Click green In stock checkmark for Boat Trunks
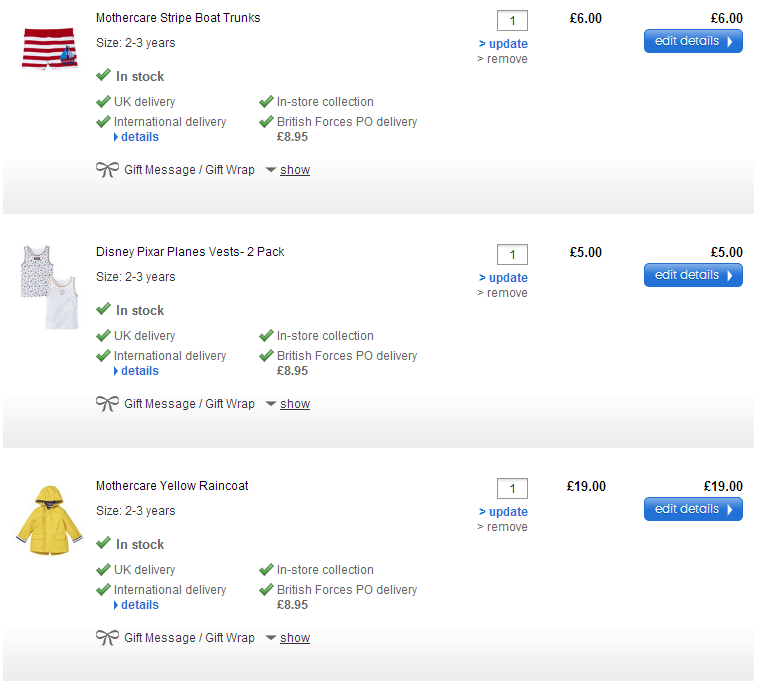The image size is (758, 681). (x=103, y=76)
